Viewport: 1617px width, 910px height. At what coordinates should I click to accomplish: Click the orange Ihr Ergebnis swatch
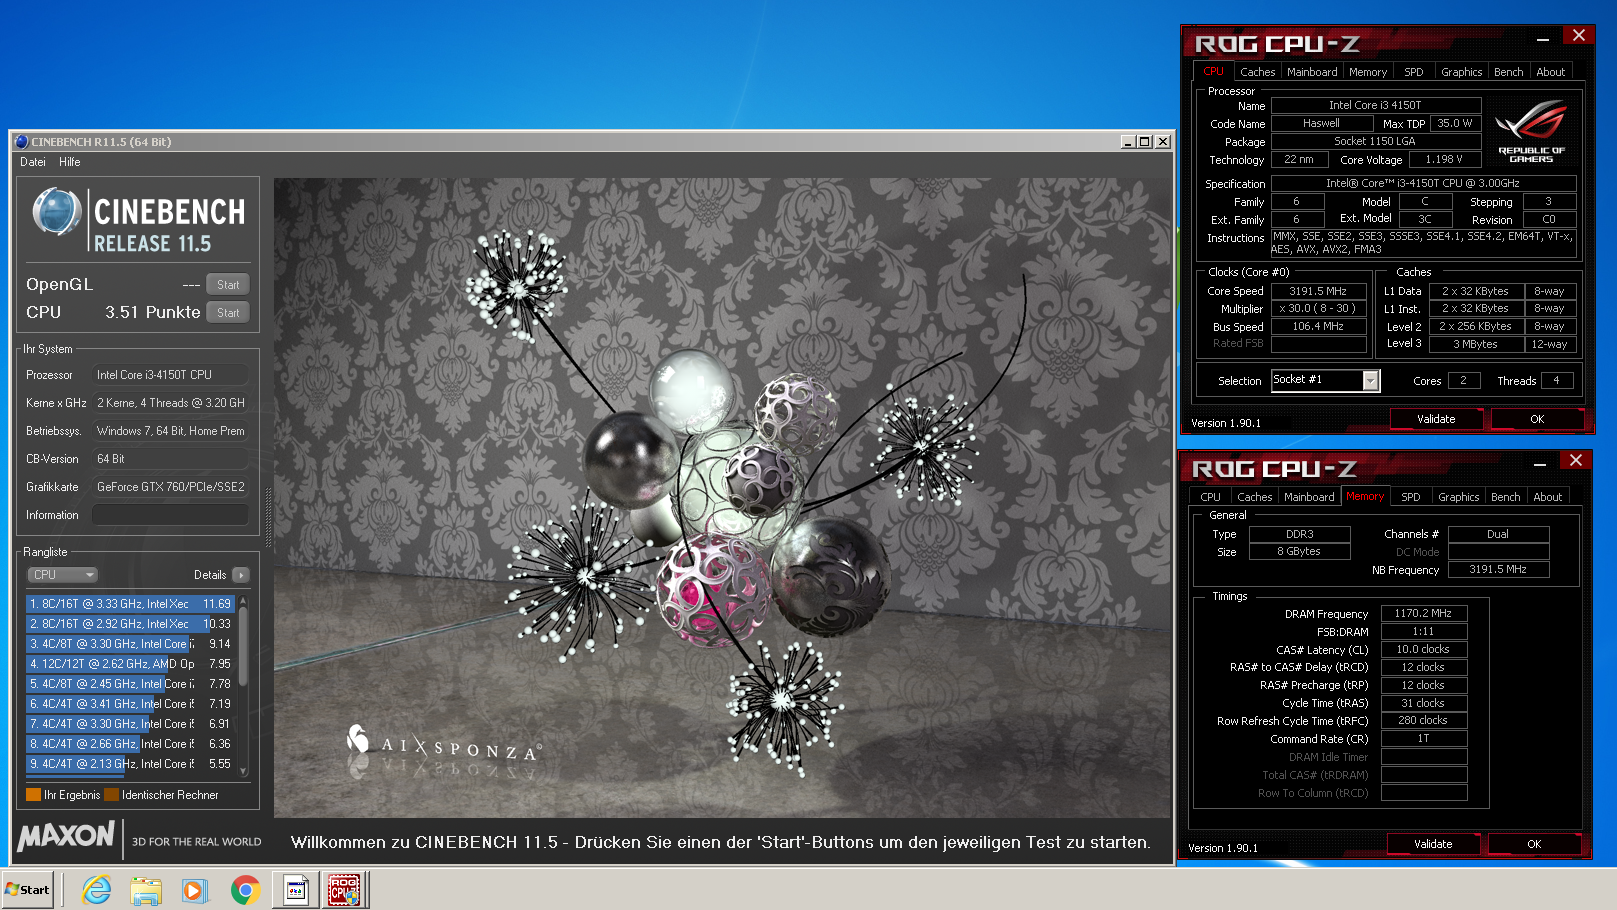33,795
